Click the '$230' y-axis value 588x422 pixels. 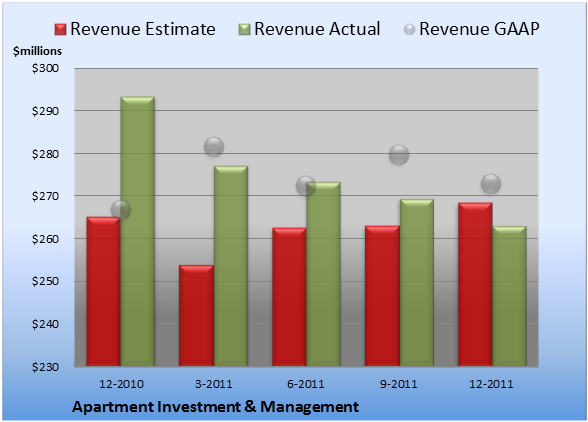(45, 367)
